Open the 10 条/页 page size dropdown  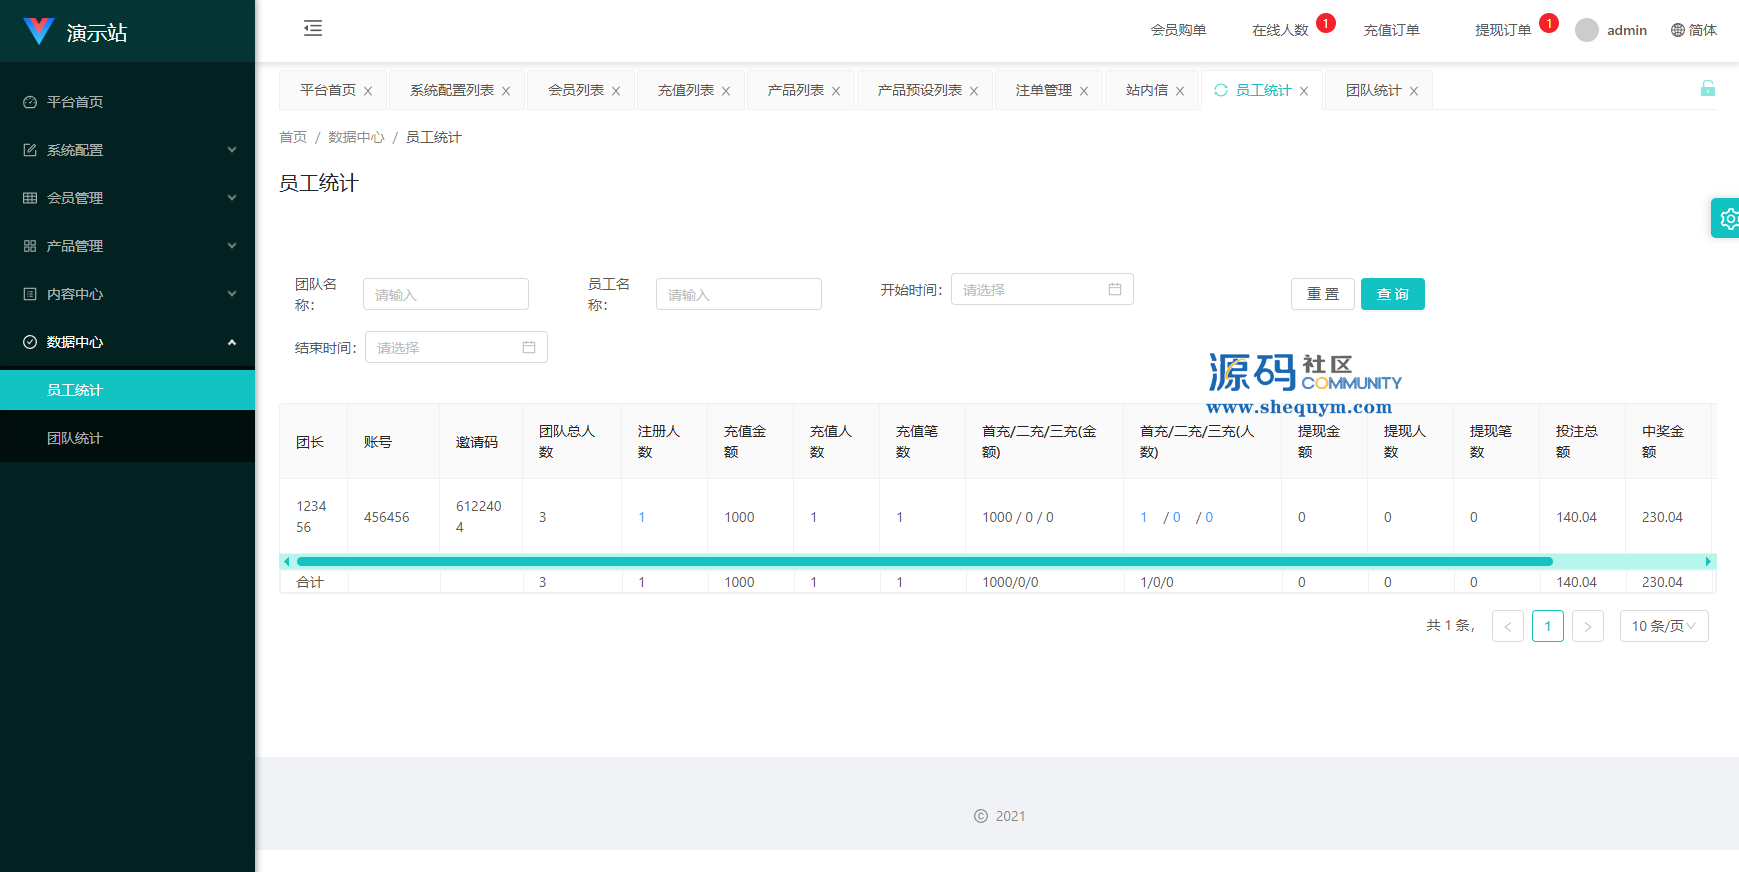tap(1663, 626)
